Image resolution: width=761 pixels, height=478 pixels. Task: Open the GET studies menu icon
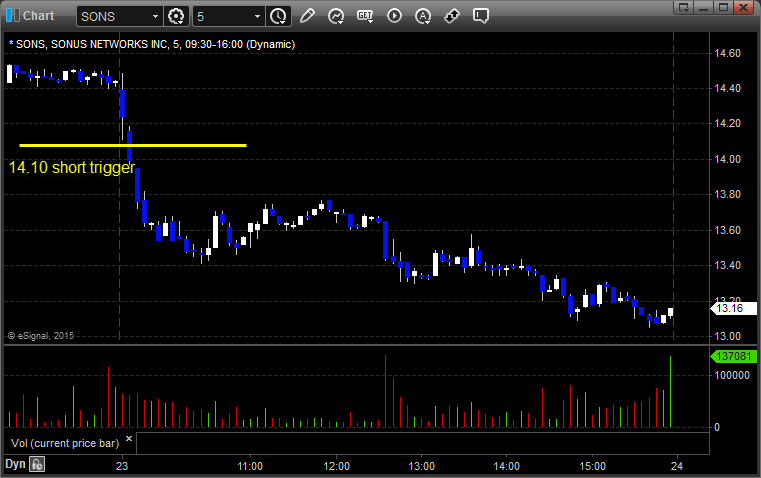tap(365, 16)
